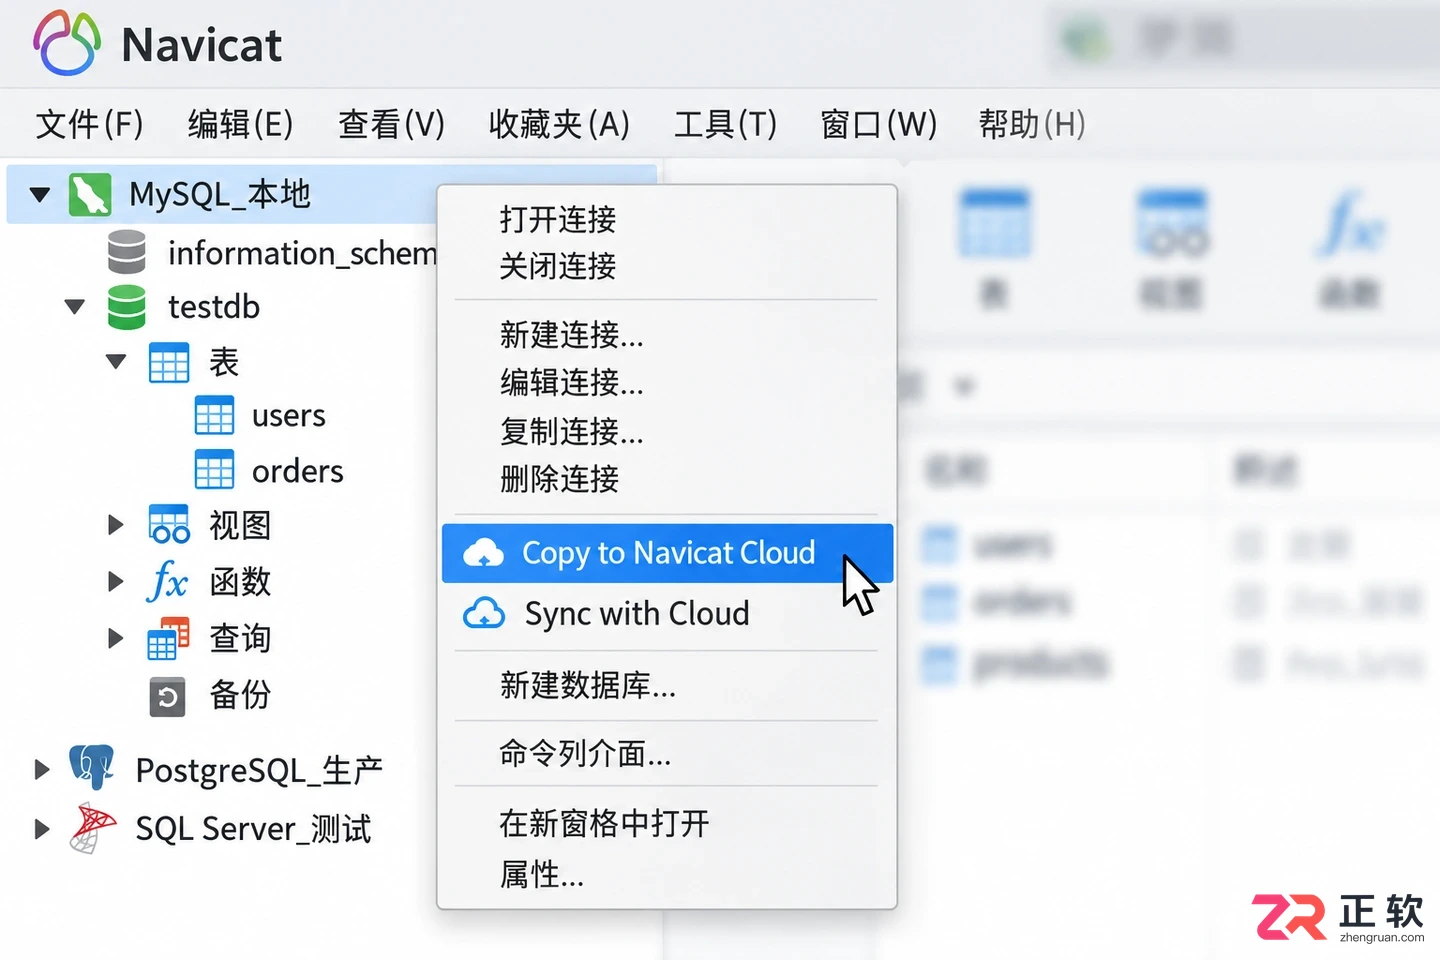Choose 删除连接 in context menu
The width and height of the screenshot is (1440, 960).
point(559,479)
